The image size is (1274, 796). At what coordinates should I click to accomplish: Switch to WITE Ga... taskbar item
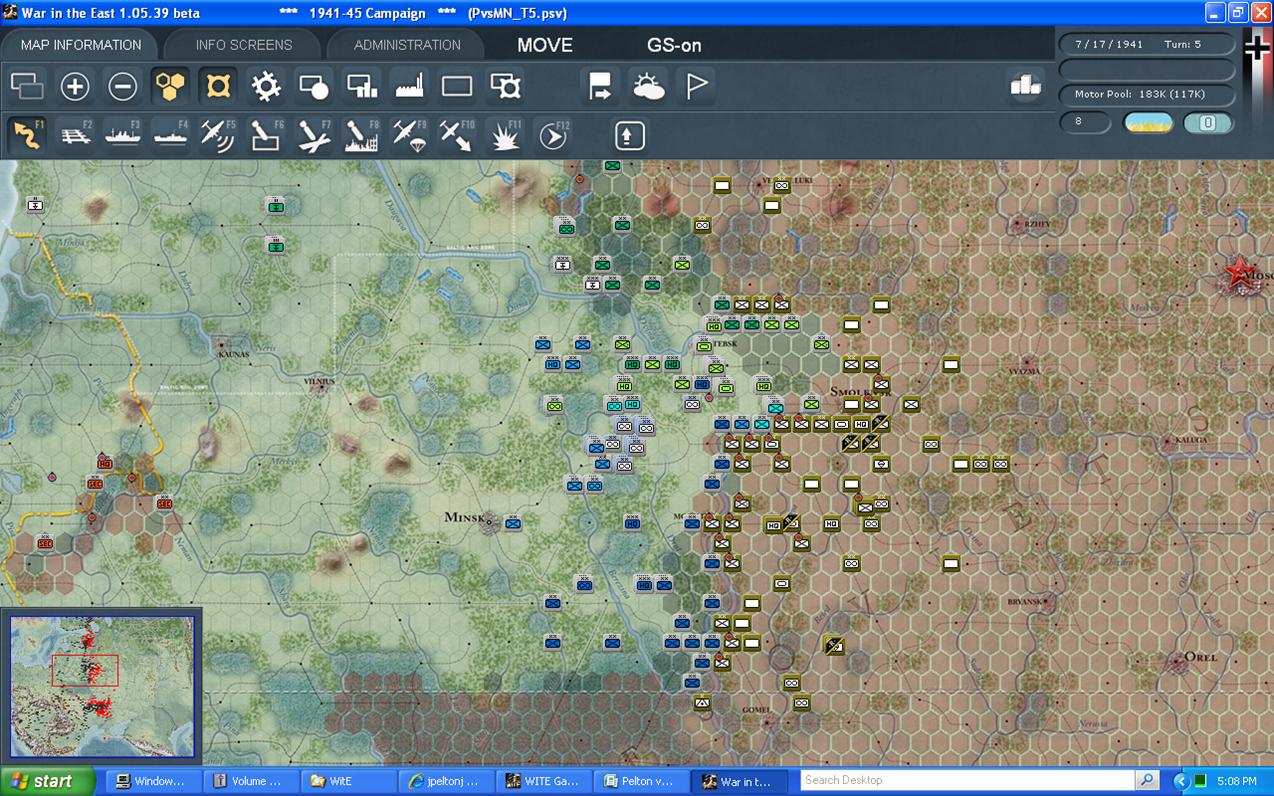(x=543, y=781)
